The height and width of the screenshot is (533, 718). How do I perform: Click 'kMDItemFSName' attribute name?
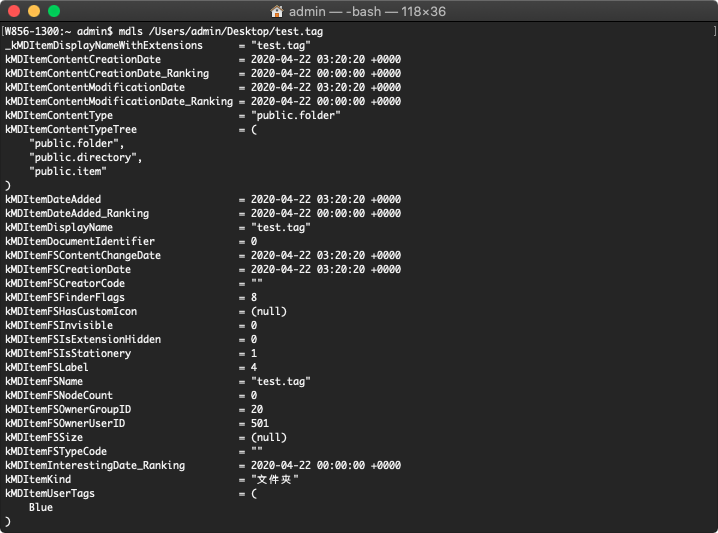[44, 381]
